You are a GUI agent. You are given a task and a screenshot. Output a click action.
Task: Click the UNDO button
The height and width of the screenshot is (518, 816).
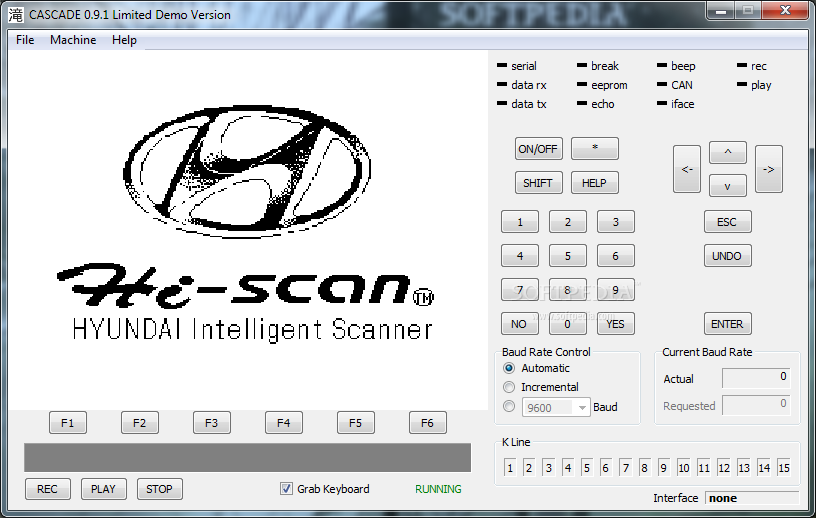point(728,256)
